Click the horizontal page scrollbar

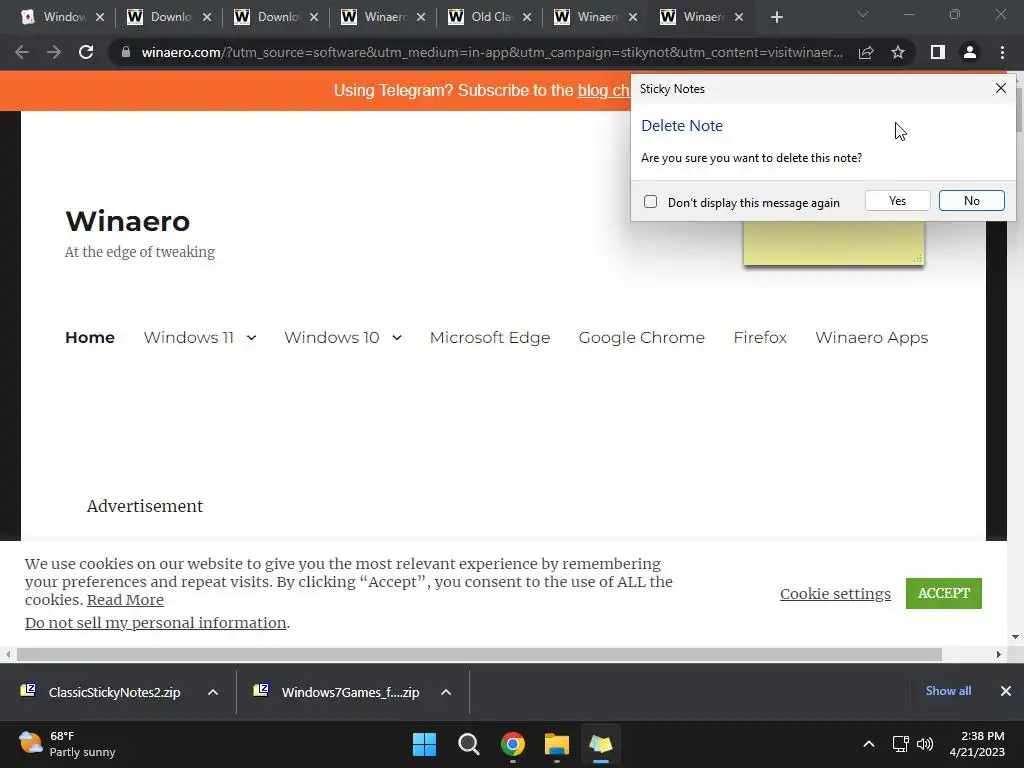[x=479, y=654]
